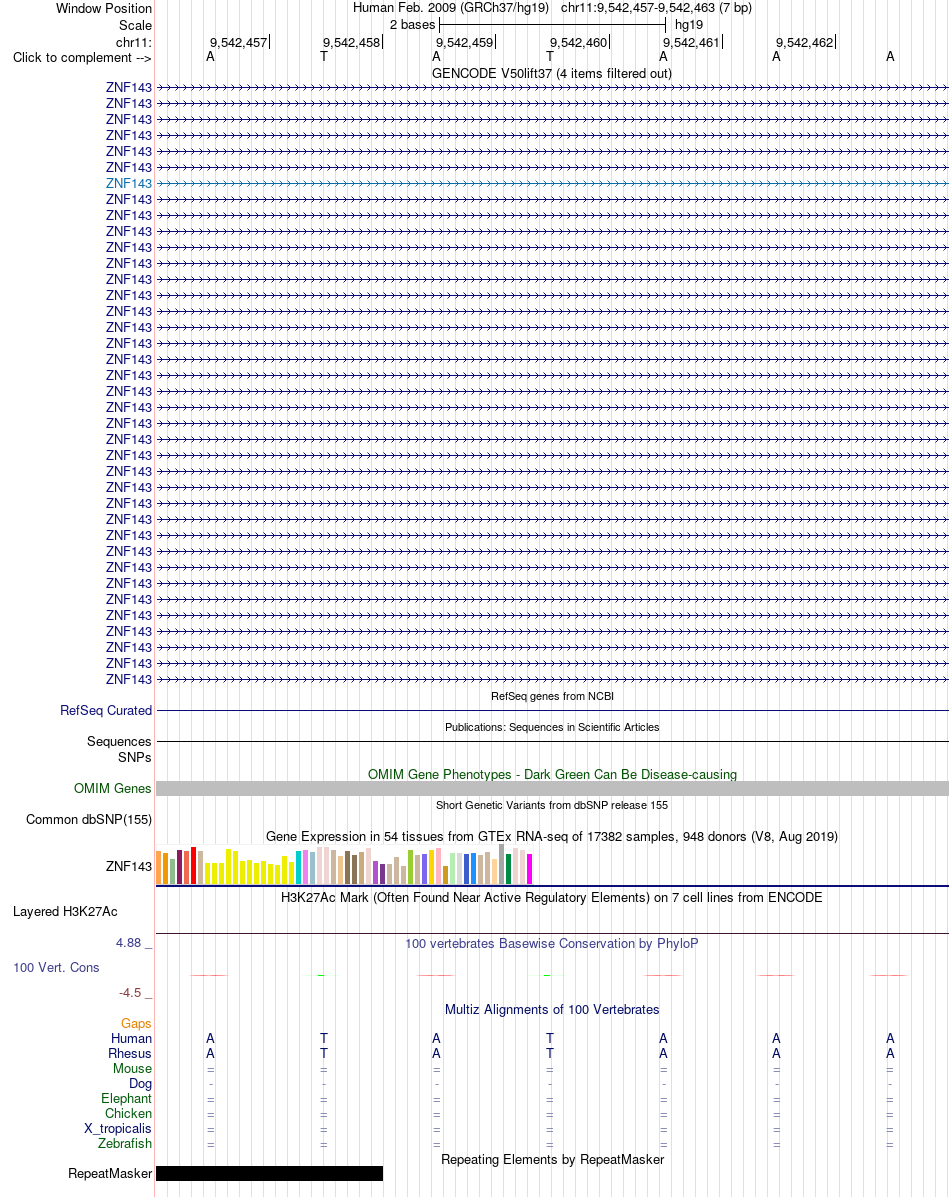Click the -4.5 lower conservation scale value
Image resolution: width=950 pixels, height=1197 pixels.
pos(130,993)
